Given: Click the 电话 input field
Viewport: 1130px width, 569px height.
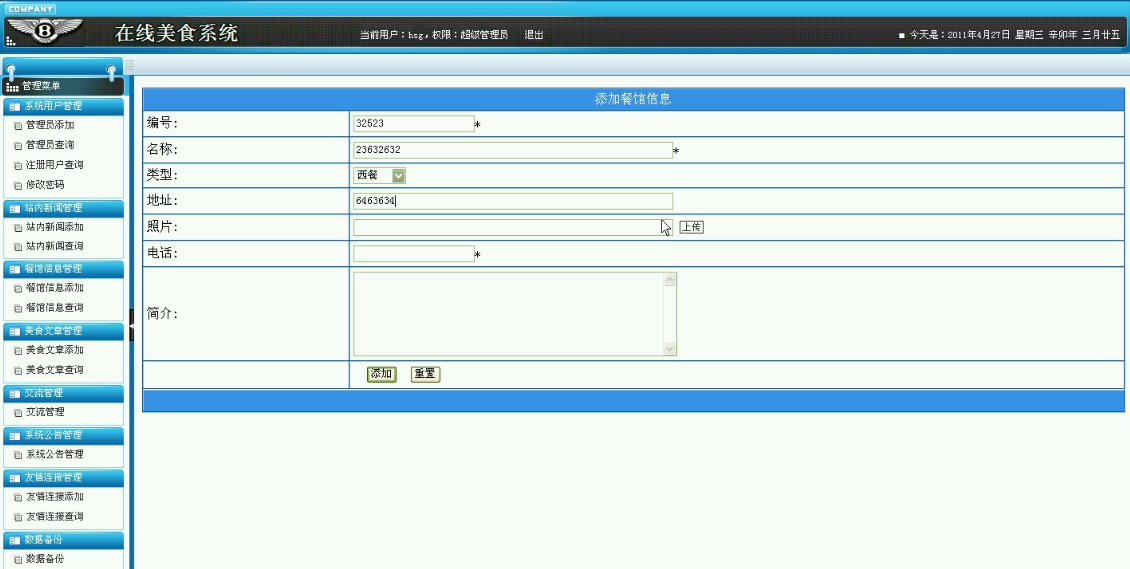Looking at the screenshot, I should coord(414,254).
